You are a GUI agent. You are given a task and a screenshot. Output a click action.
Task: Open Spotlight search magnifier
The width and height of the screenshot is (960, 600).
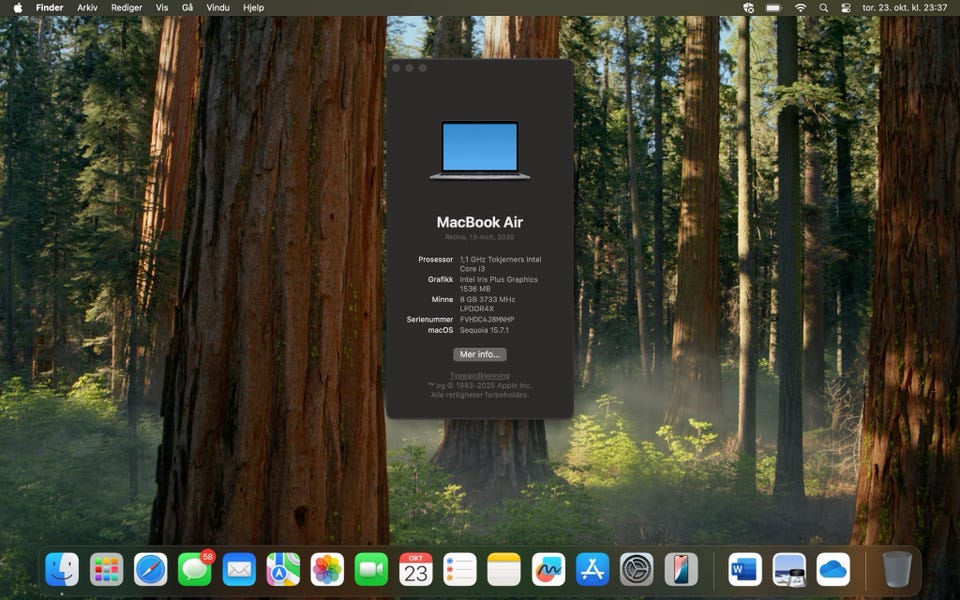click(823, 8)
